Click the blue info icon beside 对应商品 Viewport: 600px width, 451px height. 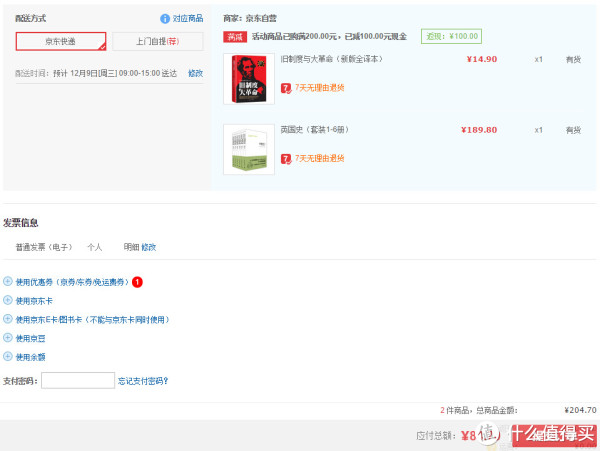coord(165,18)
